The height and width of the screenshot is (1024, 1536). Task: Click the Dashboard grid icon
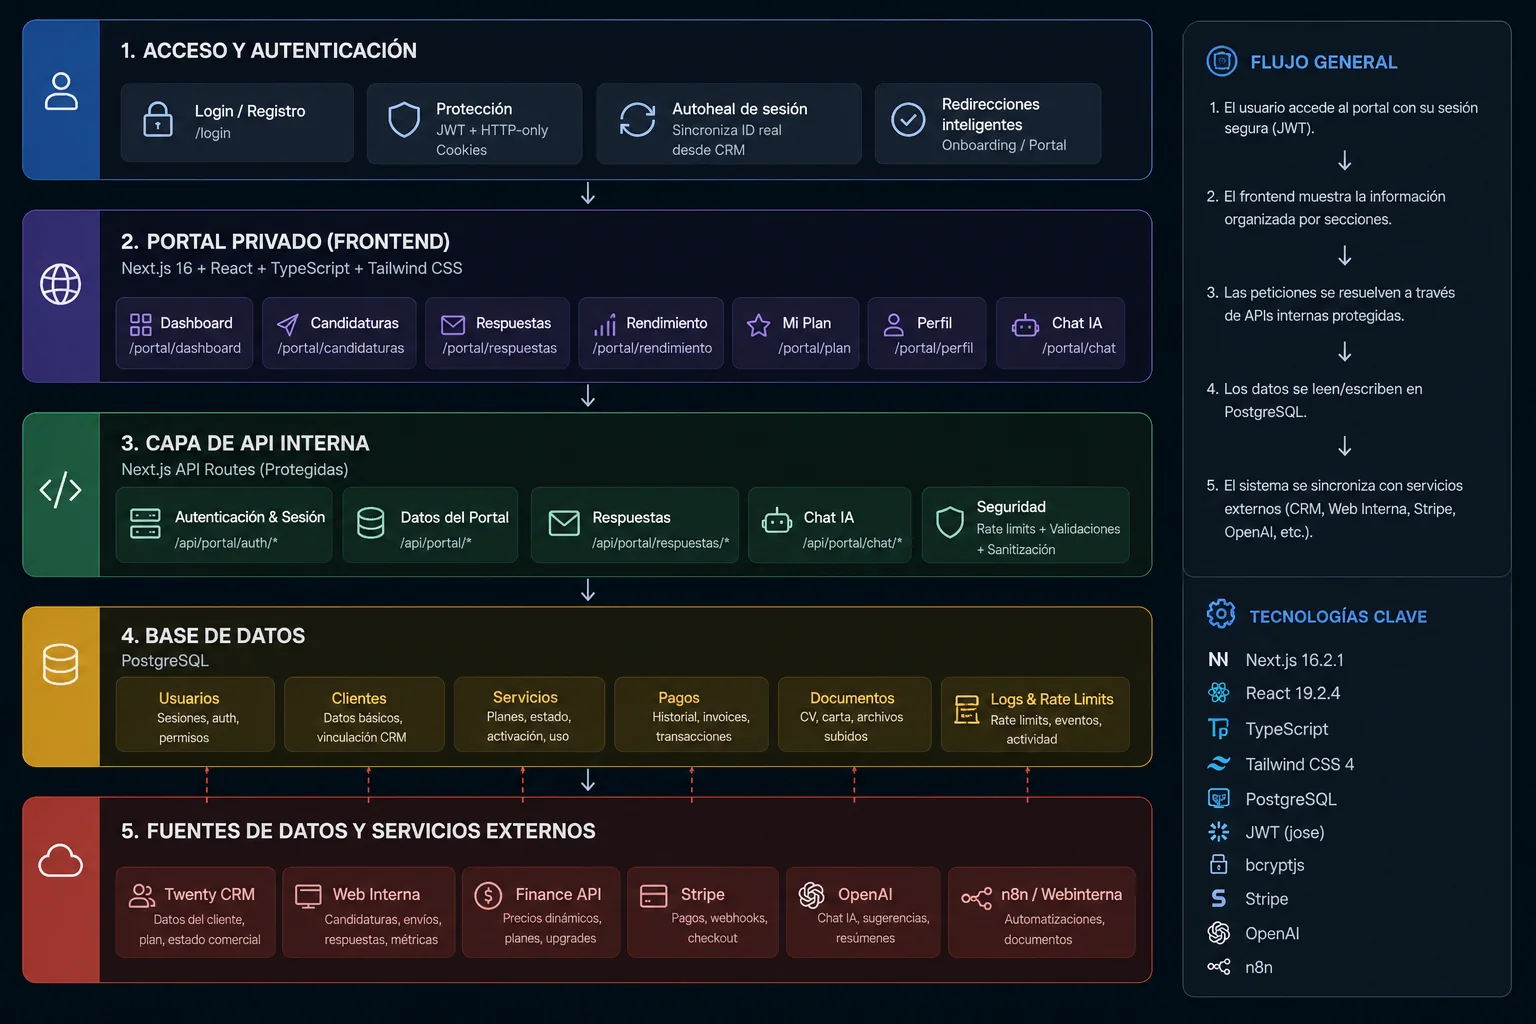click(x=141, y=324)
